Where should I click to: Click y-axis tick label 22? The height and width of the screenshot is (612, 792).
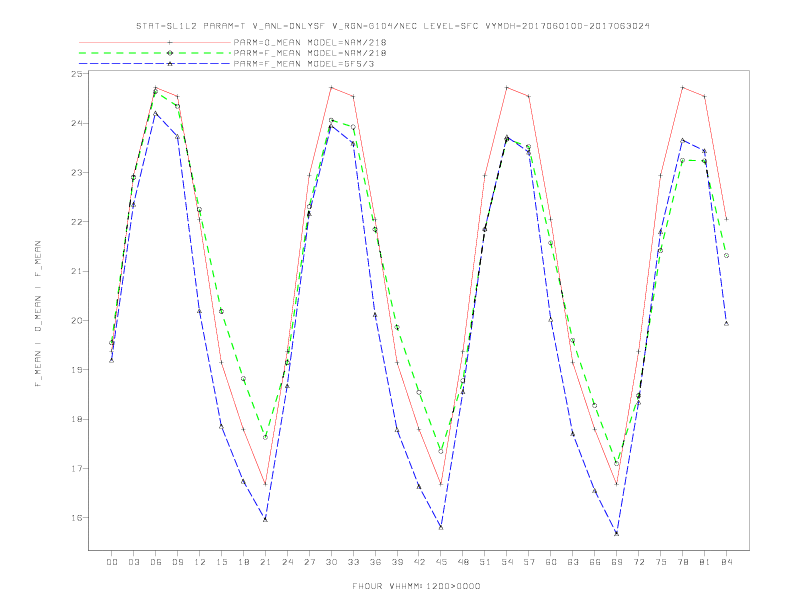pyautogui.click(x=76, y=222)
